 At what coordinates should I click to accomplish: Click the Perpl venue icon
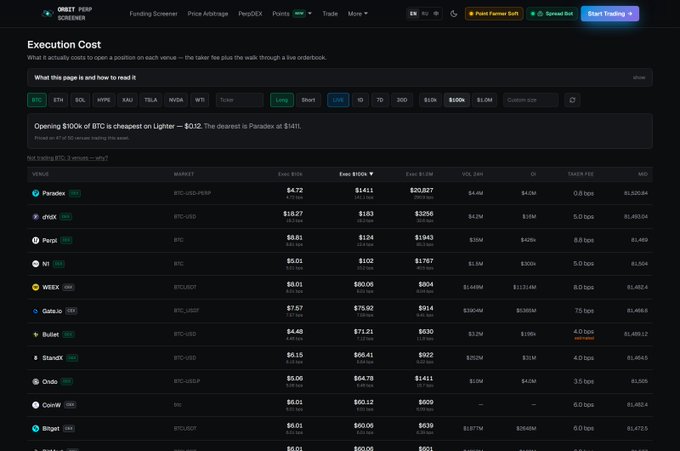coord(36,240)
